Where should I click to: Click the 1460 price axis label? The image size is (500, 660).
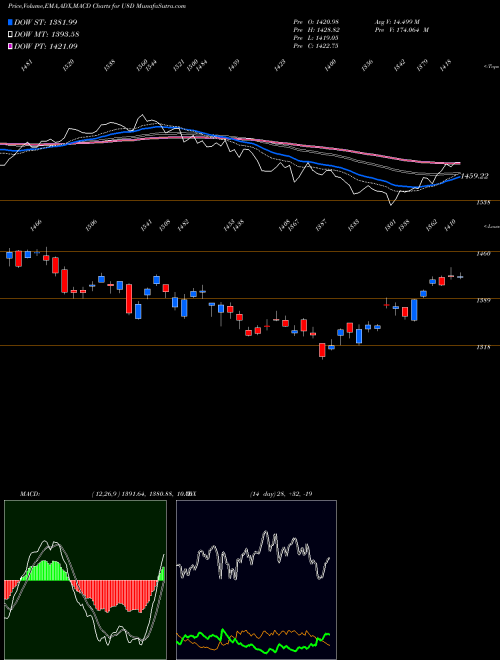click(x=483, y=254)
